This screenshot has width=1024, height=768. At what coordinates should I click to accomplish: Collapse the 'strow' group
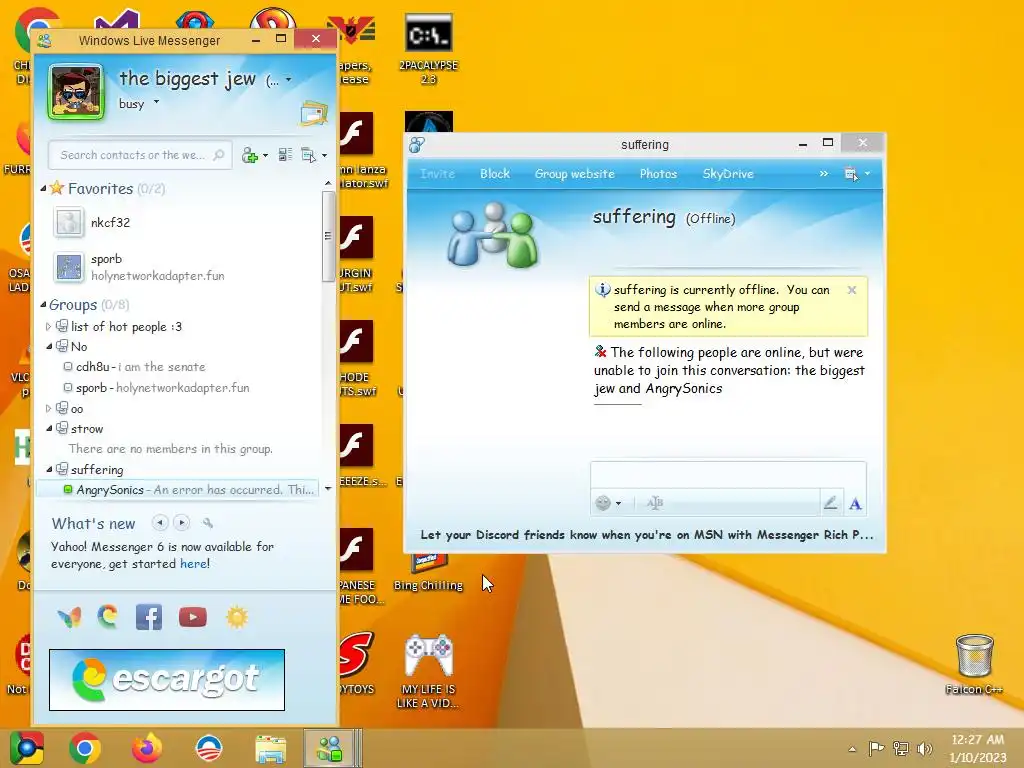tap(49, 429)
